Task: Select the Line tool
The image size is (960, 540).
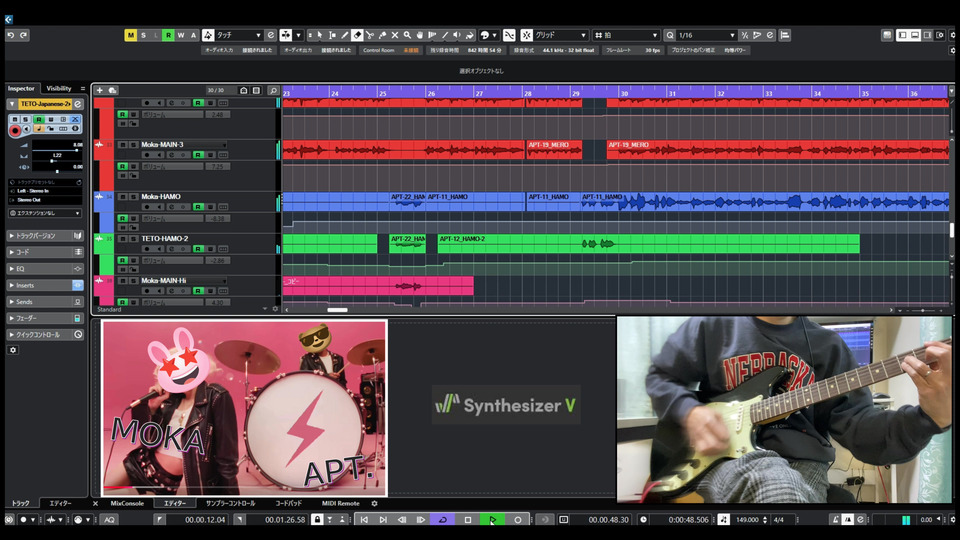Action: click(x=444, y=36)
